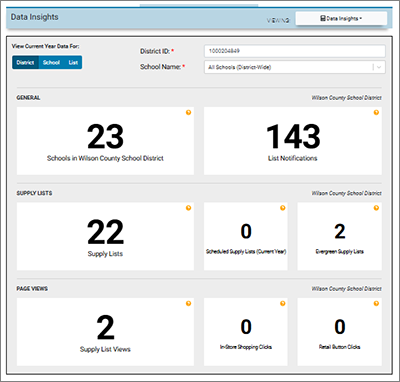The width and height of the screenshot is (400, 382).
Task: Click info icon on Scheduled Supply Lists card
Action: click(283, 208)
